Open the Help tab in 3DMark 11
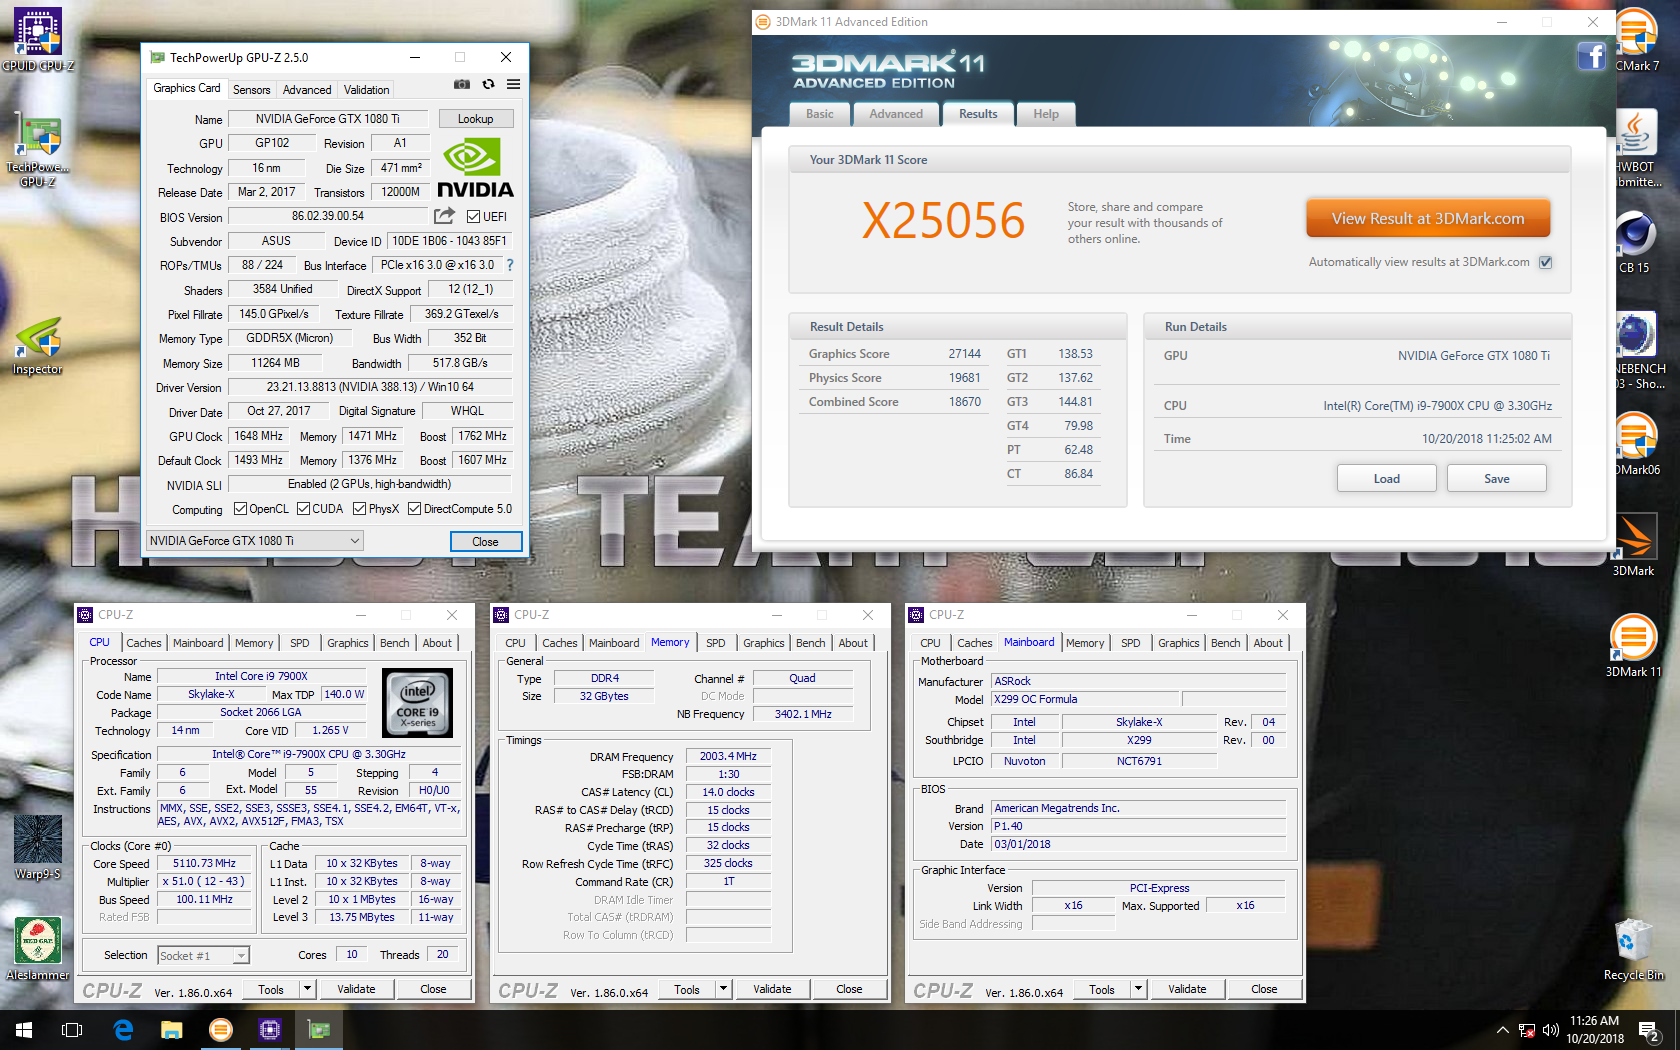Image resolution: width=1680 pixels, height=1050 pixels. click(1046, 114)
